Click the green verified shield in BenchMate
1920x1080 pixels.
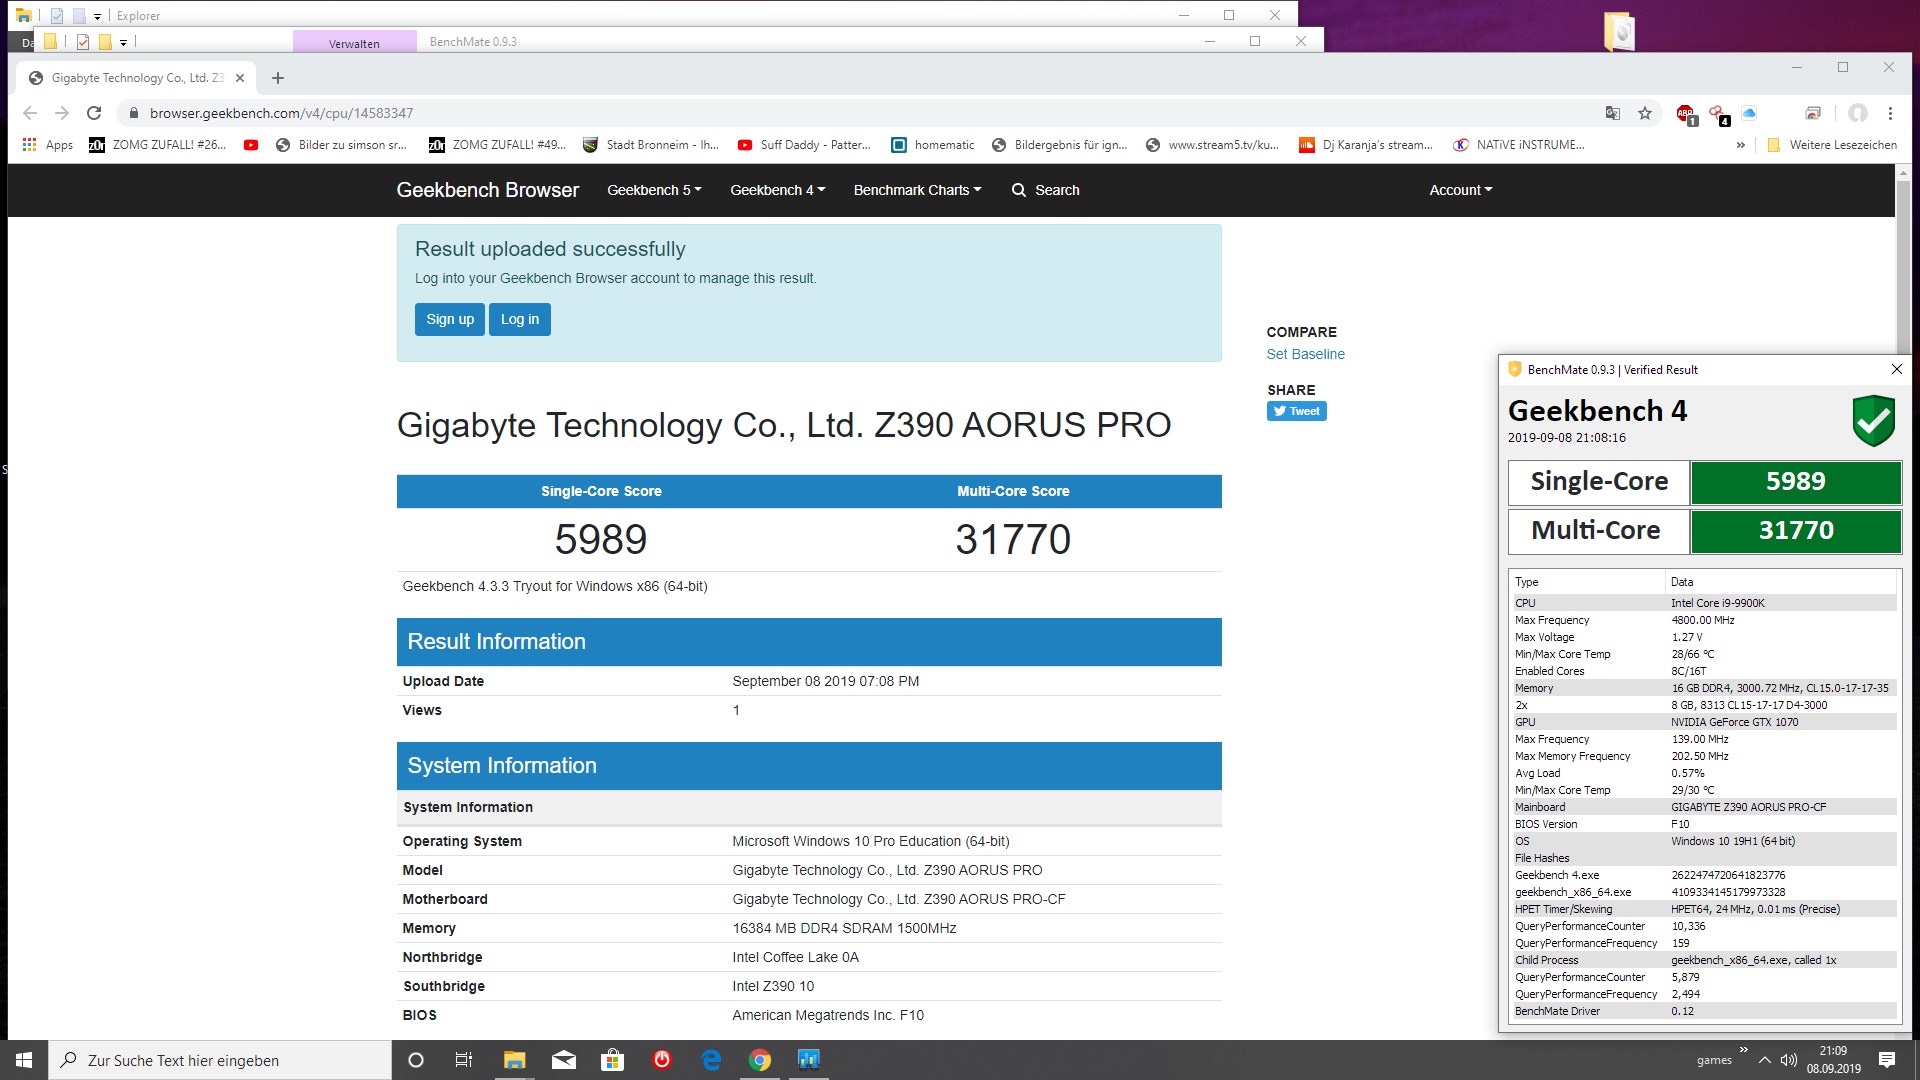1873,420
